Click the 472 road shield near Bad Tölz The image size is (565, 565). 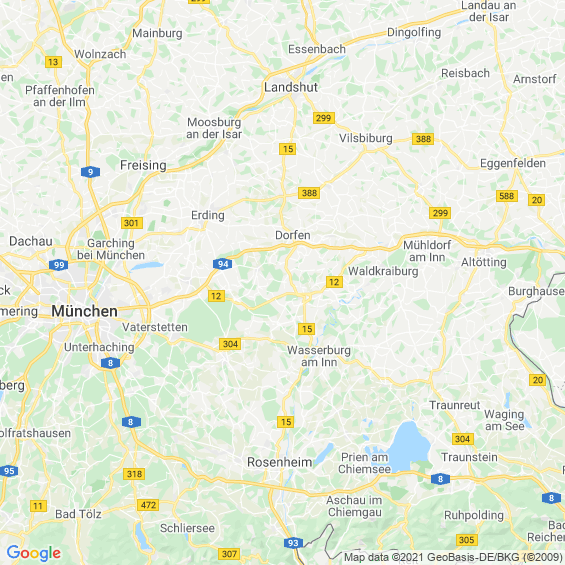[x=148, y=505]
